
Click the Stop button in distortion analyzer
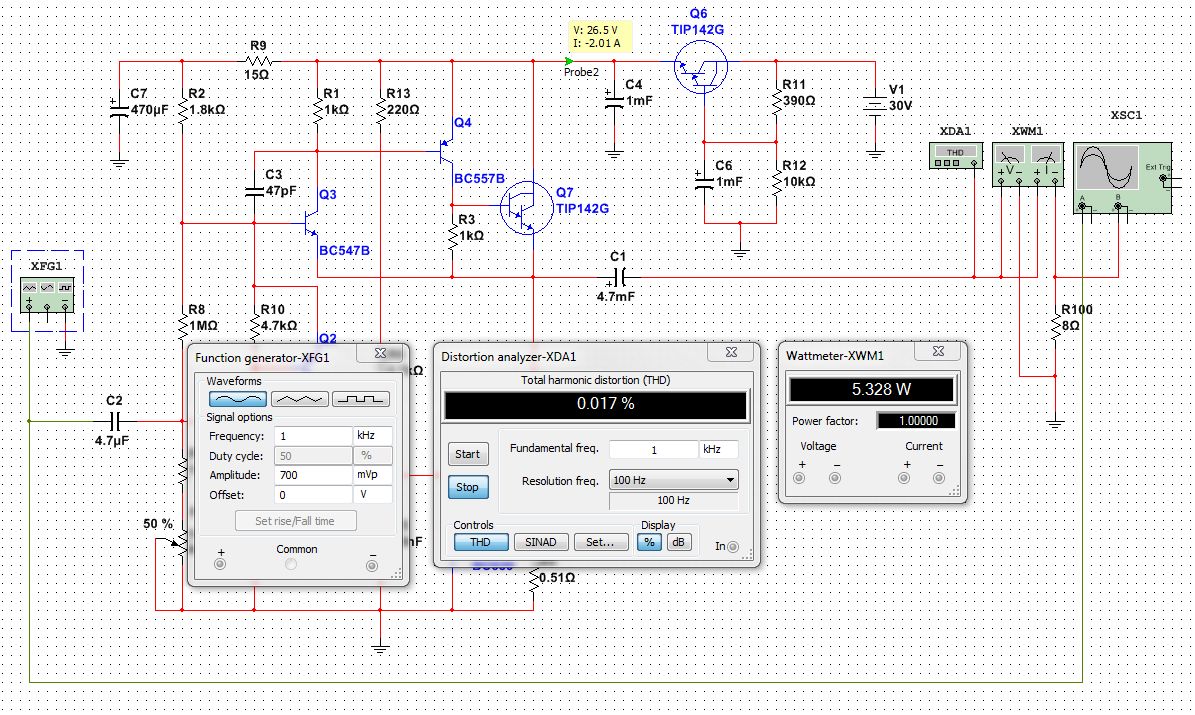pyautogui.click(x=467, y=487)
